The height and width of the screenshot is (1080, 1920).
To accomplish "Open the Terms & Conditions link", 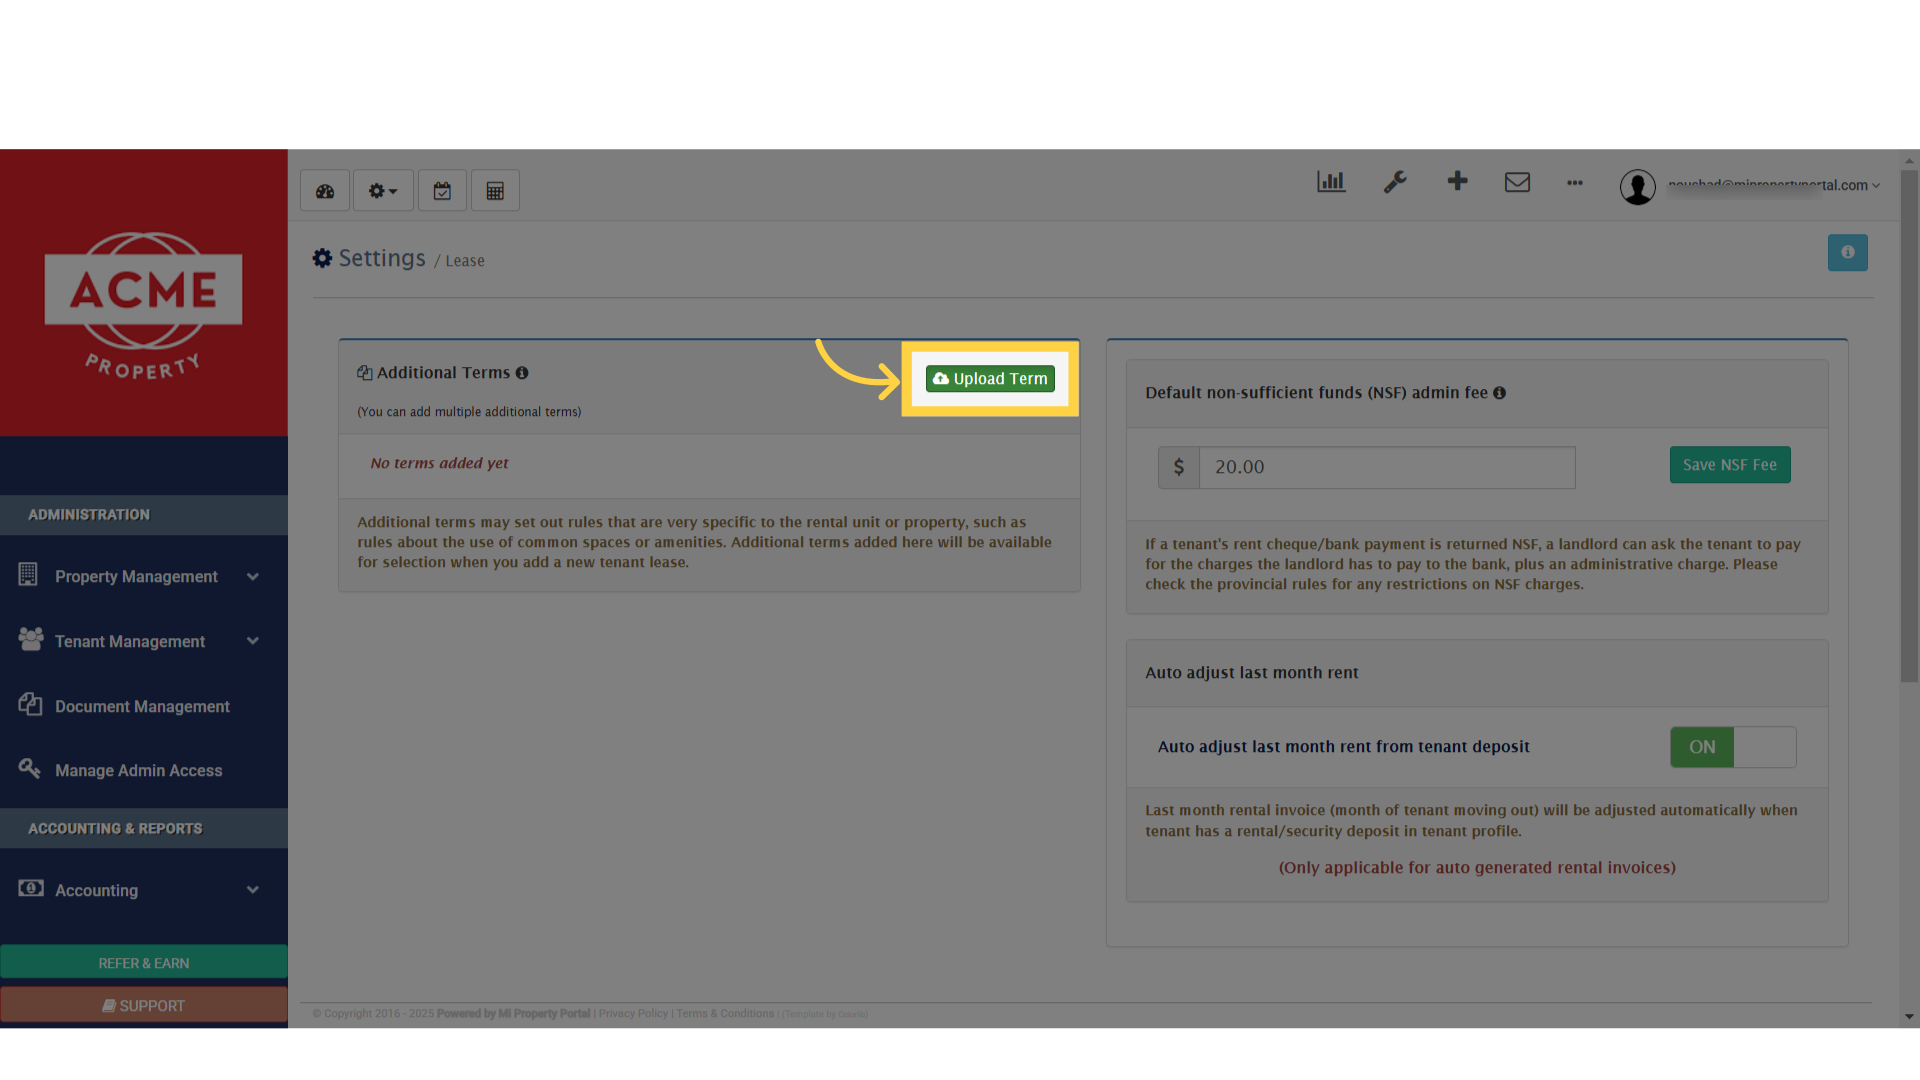I will coord(725,1014).
